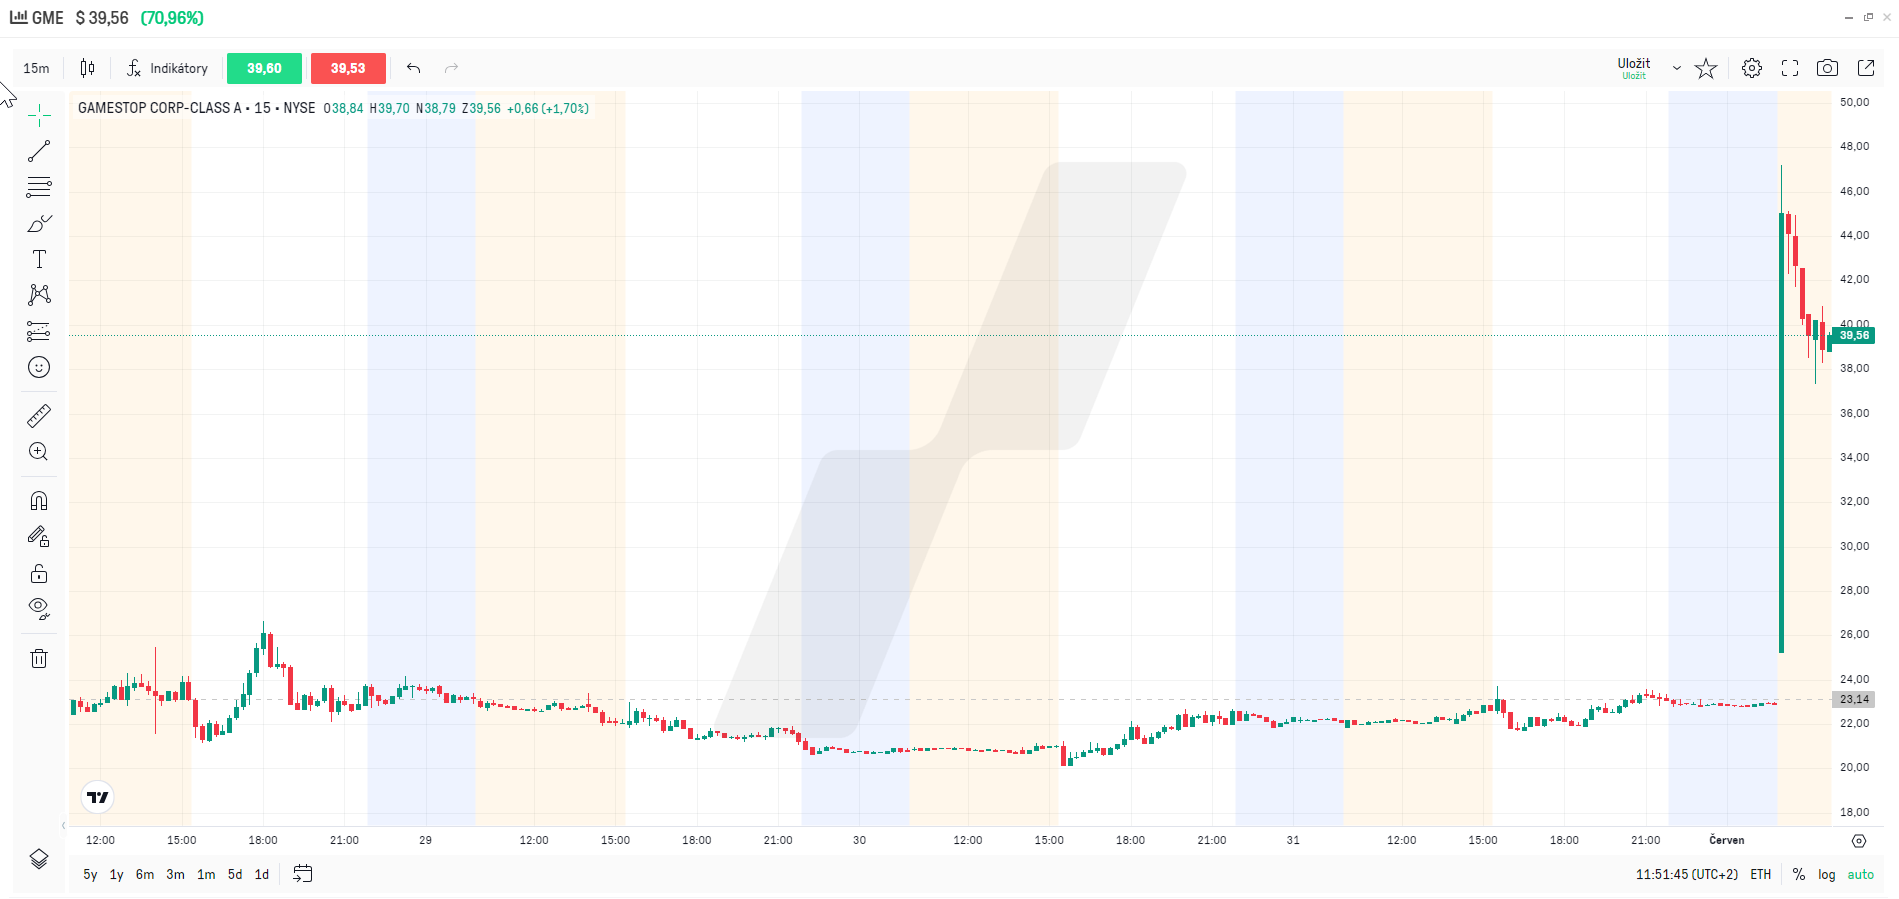Screen dimensions: 1899x899
Task: Remove drawings with the trash icon
Action: point(39,658)
